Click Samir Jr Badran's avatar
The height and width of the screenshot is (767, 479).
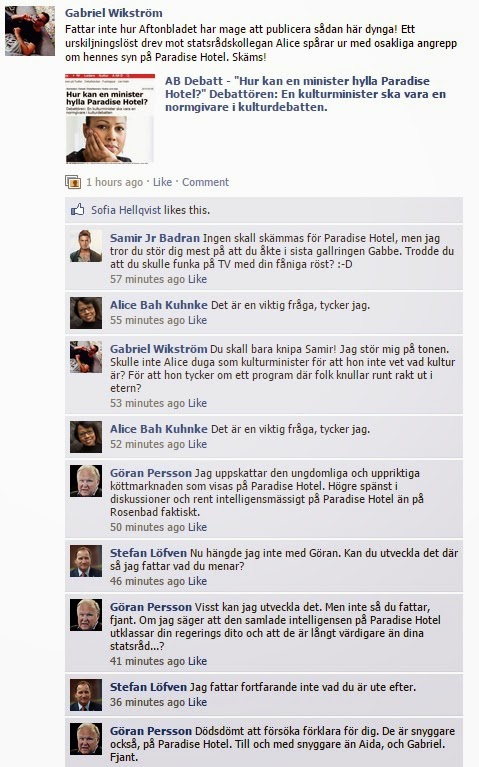point(86,246)
